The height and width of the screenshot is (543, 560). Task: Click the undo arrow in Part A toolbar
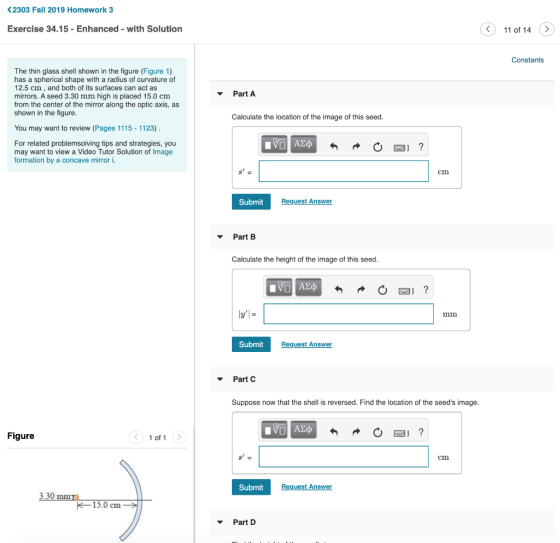[x=334, y=146]
